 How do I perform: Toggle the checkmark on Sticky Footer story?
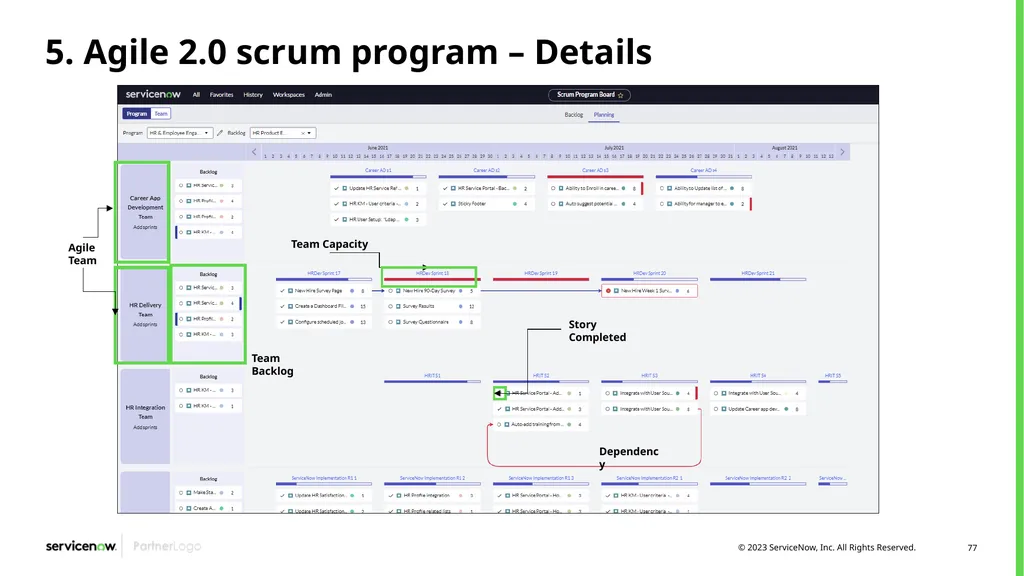pos(445,204)
